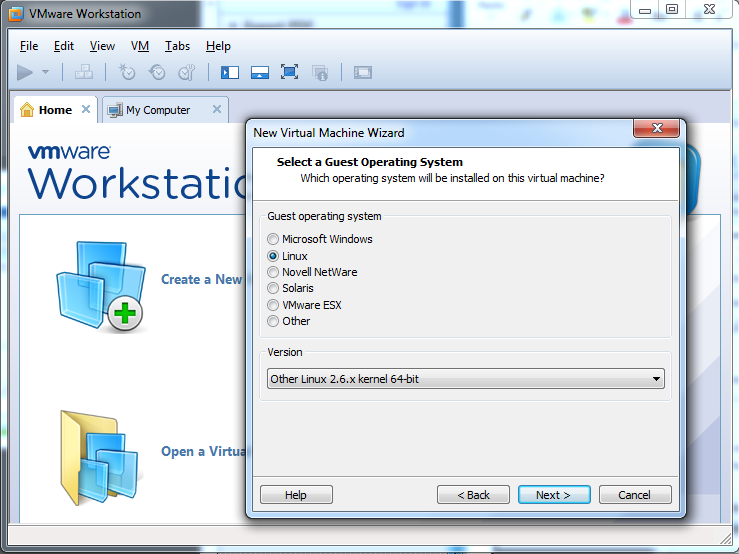739x554 pixels.
Task: Take a snapshot with the clock-plus icon
Action: coord(126,72)
